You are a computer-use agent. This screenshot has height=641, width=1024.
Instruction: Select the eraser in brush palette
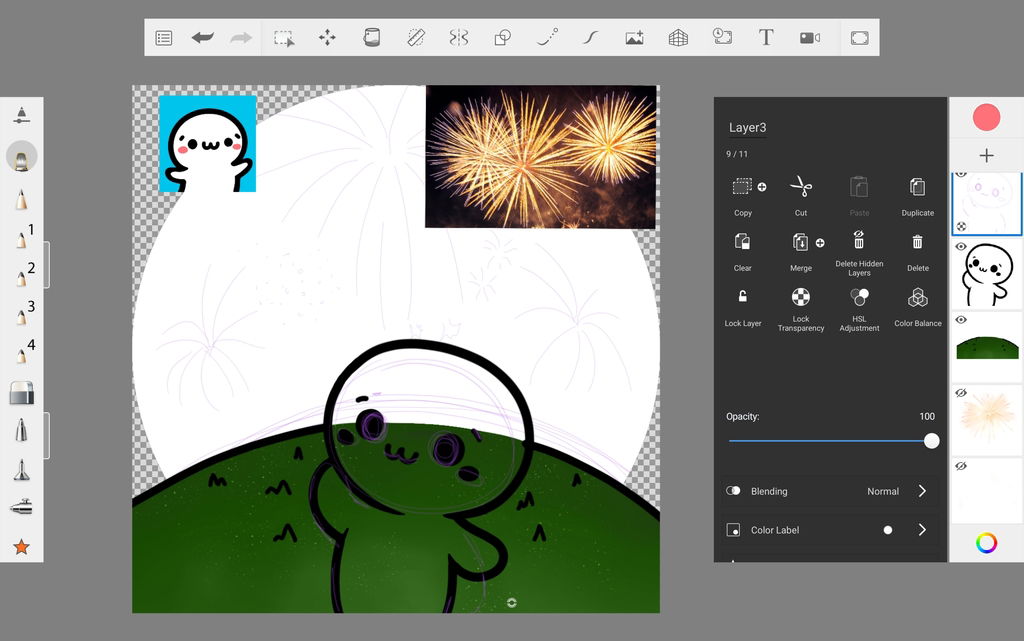coord(21,393)
